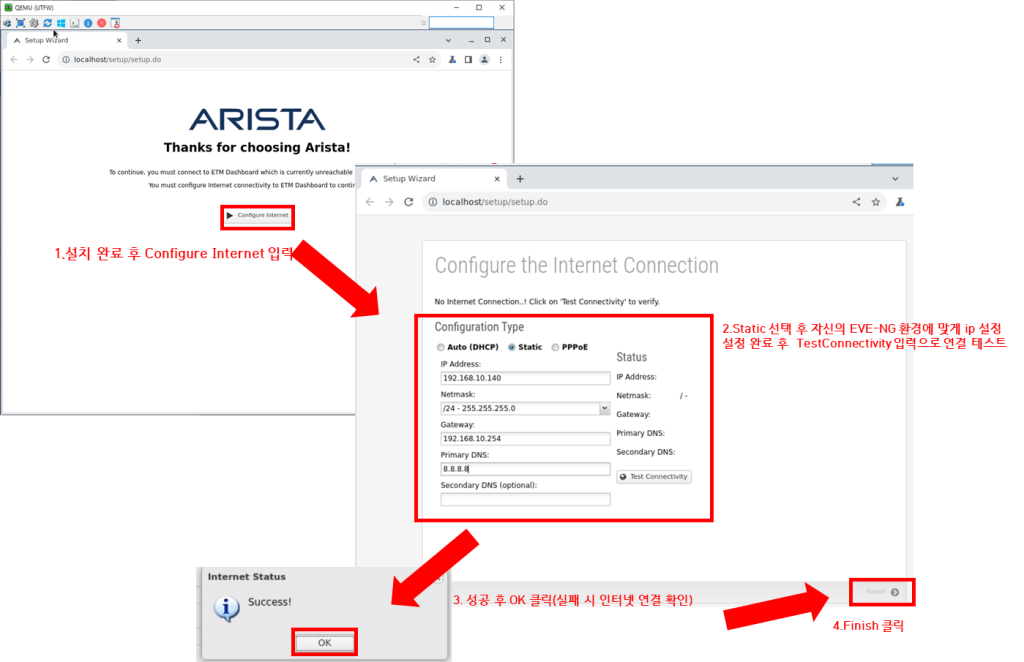Select Setup Wizard tab in front browser window
This screenshot has width=1024, height=662.
pyautogui.click(x=434, y=178)
